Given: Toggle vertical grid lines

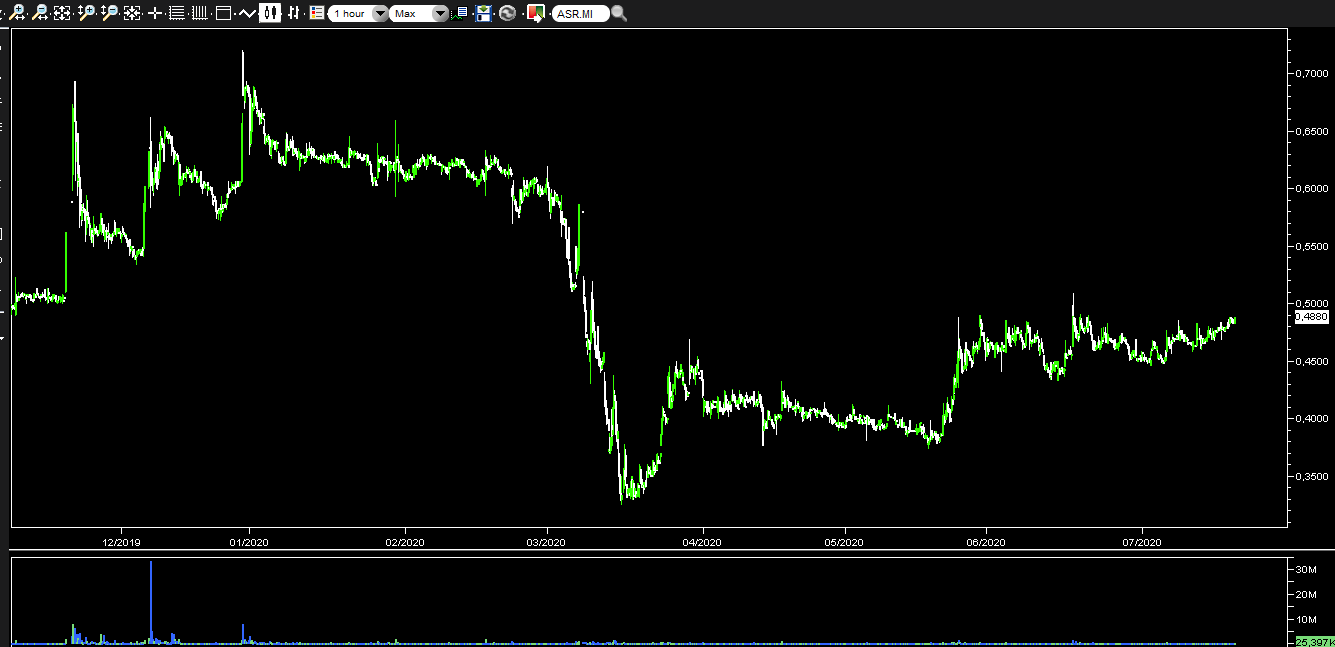Looking at the screenshot, I should (x=199, y=13).
